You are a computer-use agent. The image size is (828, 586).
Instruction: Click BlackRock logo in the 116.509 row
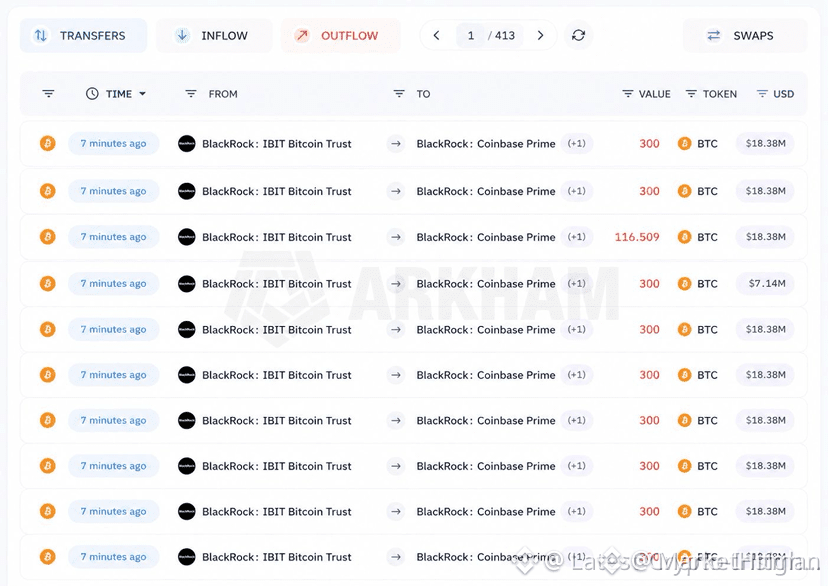tap(186, 237)
